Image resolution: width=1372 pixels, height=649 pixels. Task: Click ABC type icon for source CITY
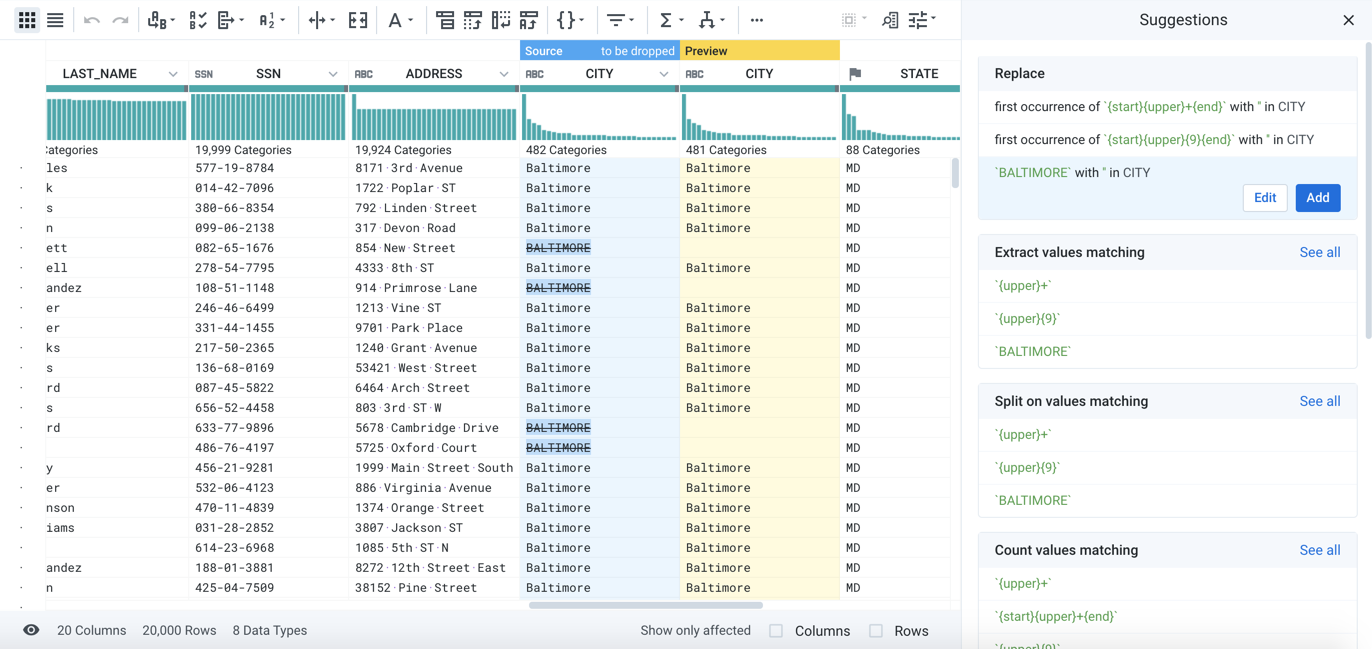coord(535,74)
